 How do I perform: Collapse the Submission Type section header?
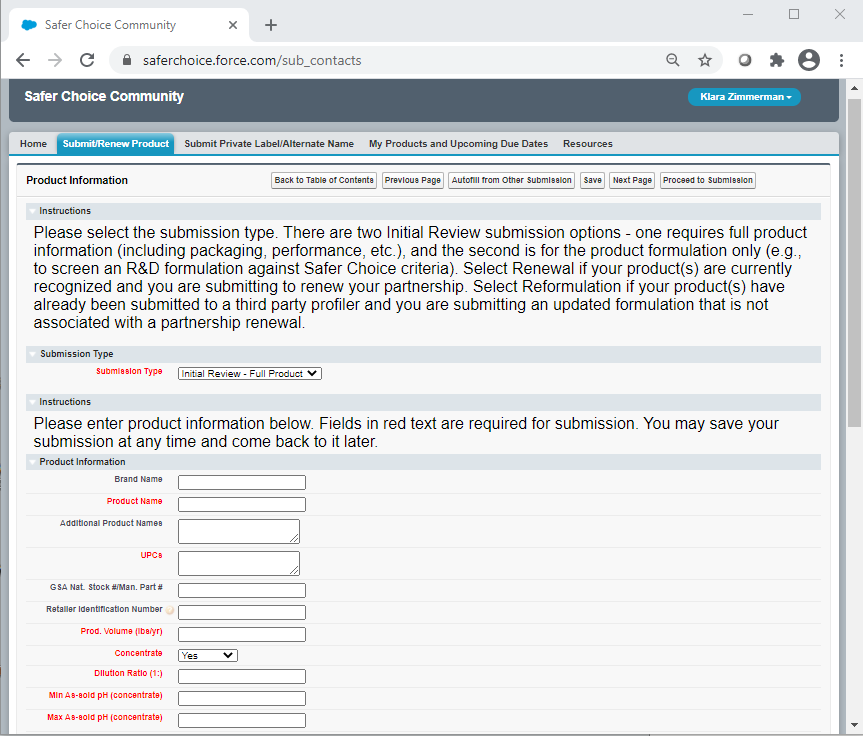coord(33,354)
